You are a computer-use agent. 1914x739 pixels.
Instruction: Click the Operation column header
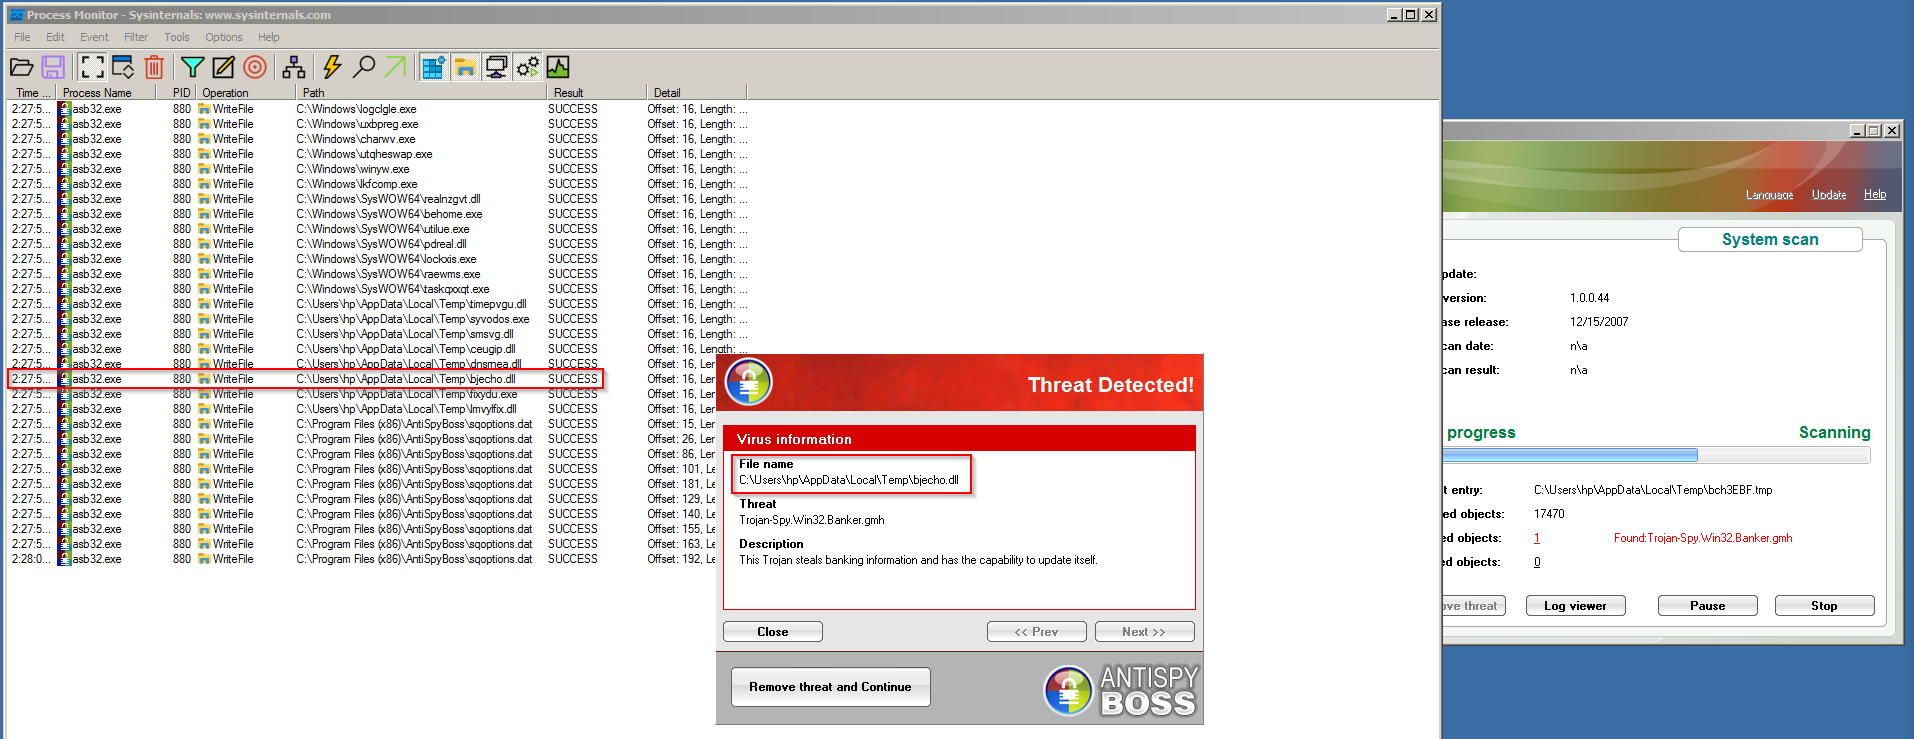tap(246, 93)
